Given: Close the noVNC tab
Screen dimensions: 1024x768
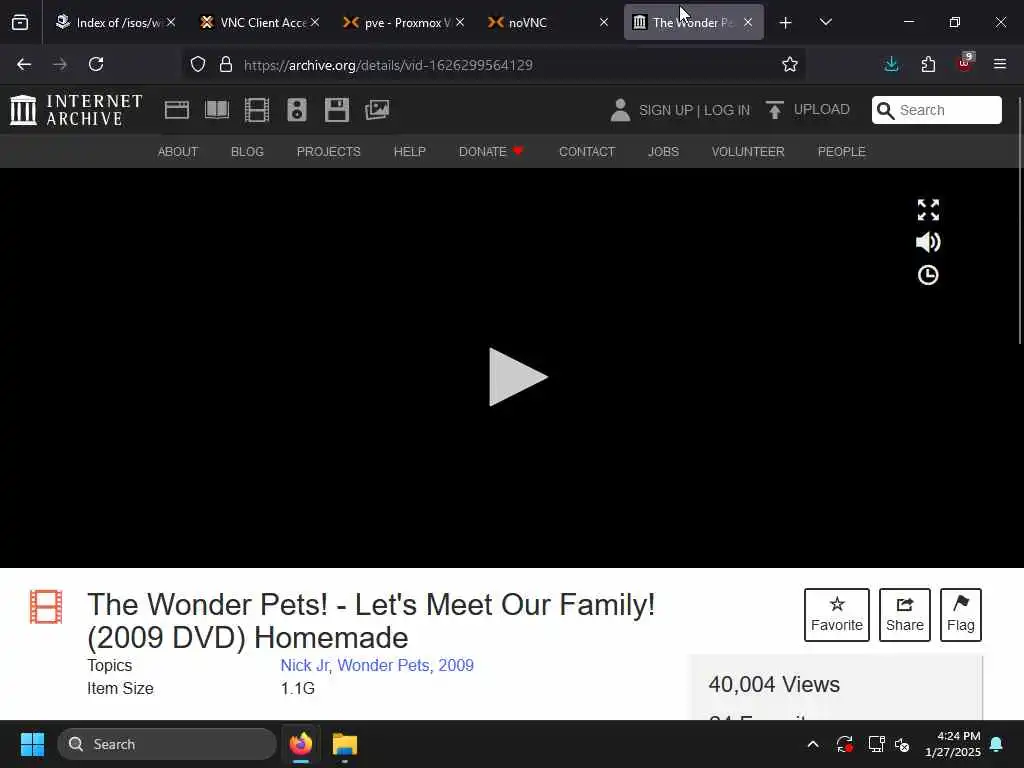Looking at the screenshot, I should 603,22.
